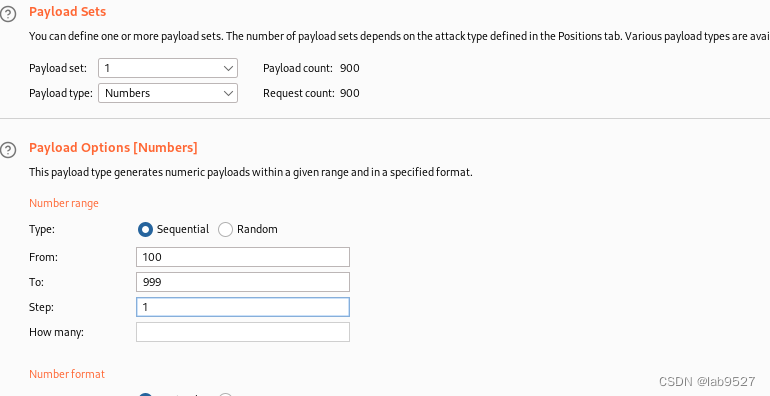Screen dimensions: 770x396
Task: Click the numeric payloads description text
Action: pyautogui.click(x=250, y=172)
